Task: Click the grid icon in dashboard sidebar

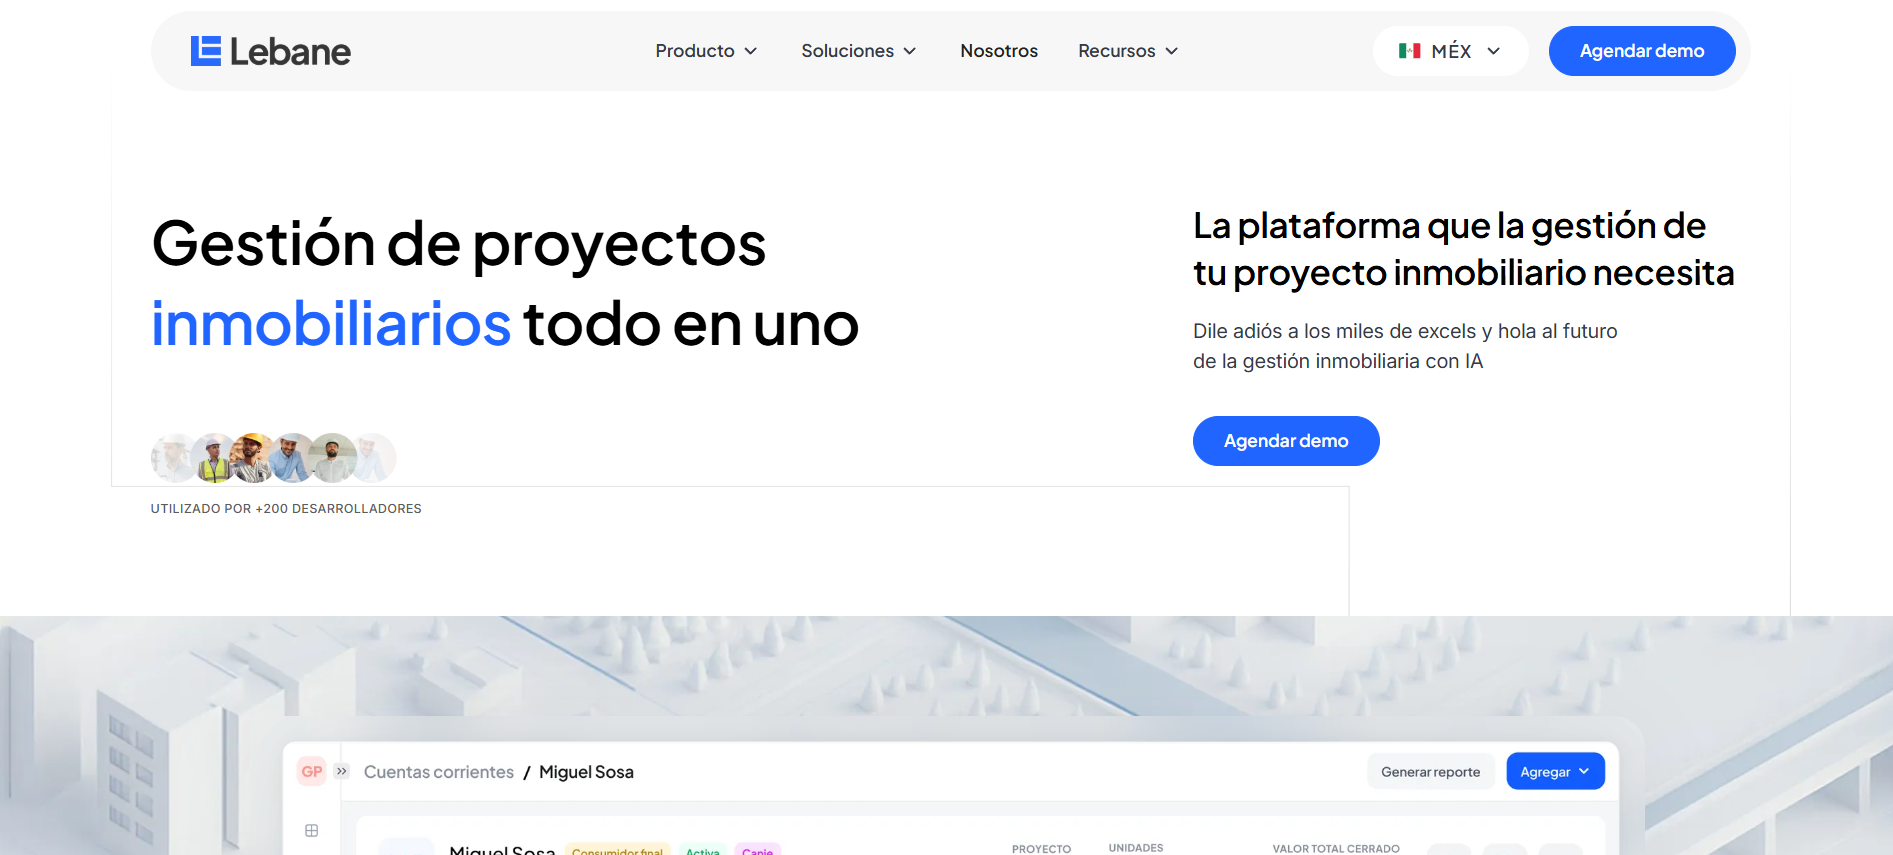Action: pyautogui.click(x=312, y=830)
